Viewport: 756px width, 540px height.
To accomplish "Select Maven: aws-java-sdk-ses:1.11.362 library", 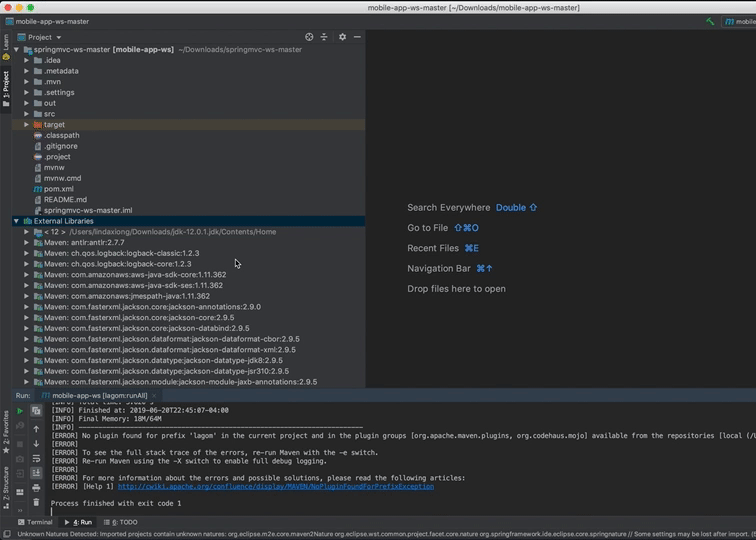I will pos(133,285).
